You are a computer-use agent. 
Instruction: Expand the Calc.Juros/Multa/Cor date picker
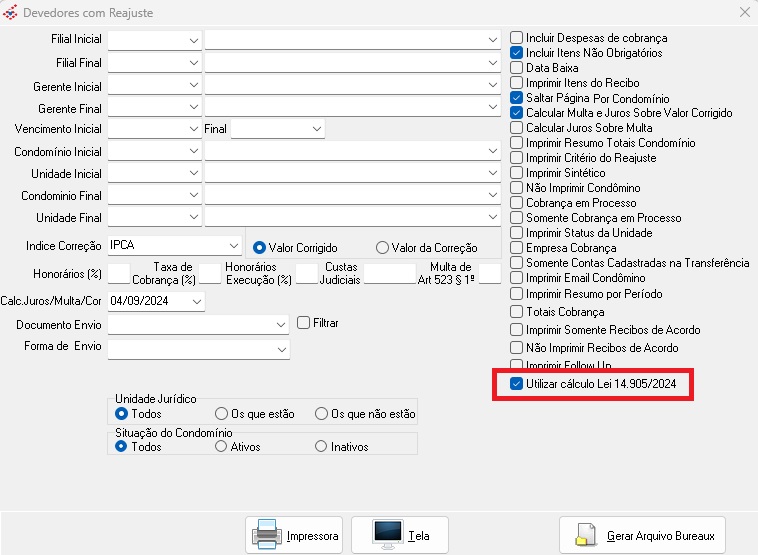tap(196, 301)
